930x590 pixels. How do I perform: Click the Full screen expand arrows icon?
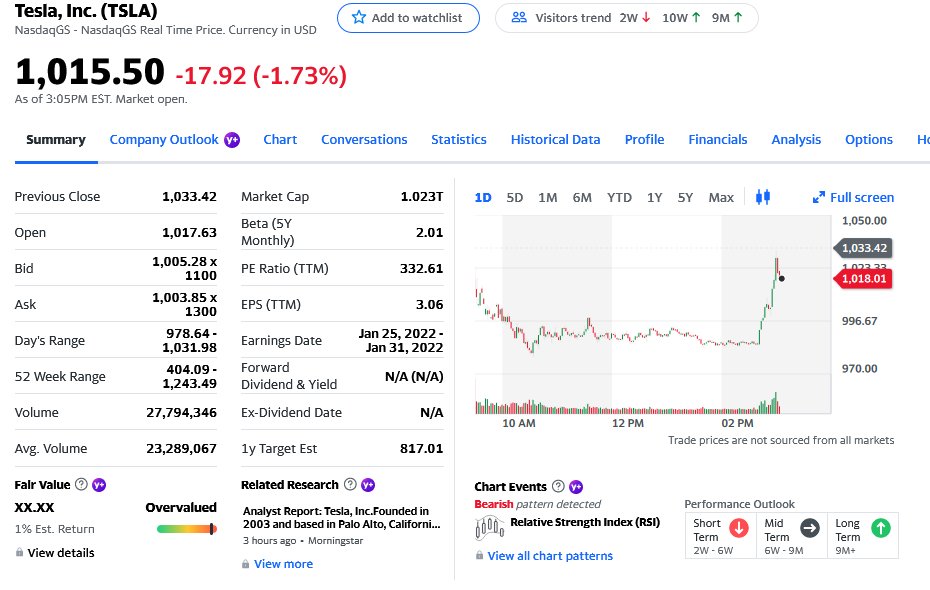click(x=818, y=197)
